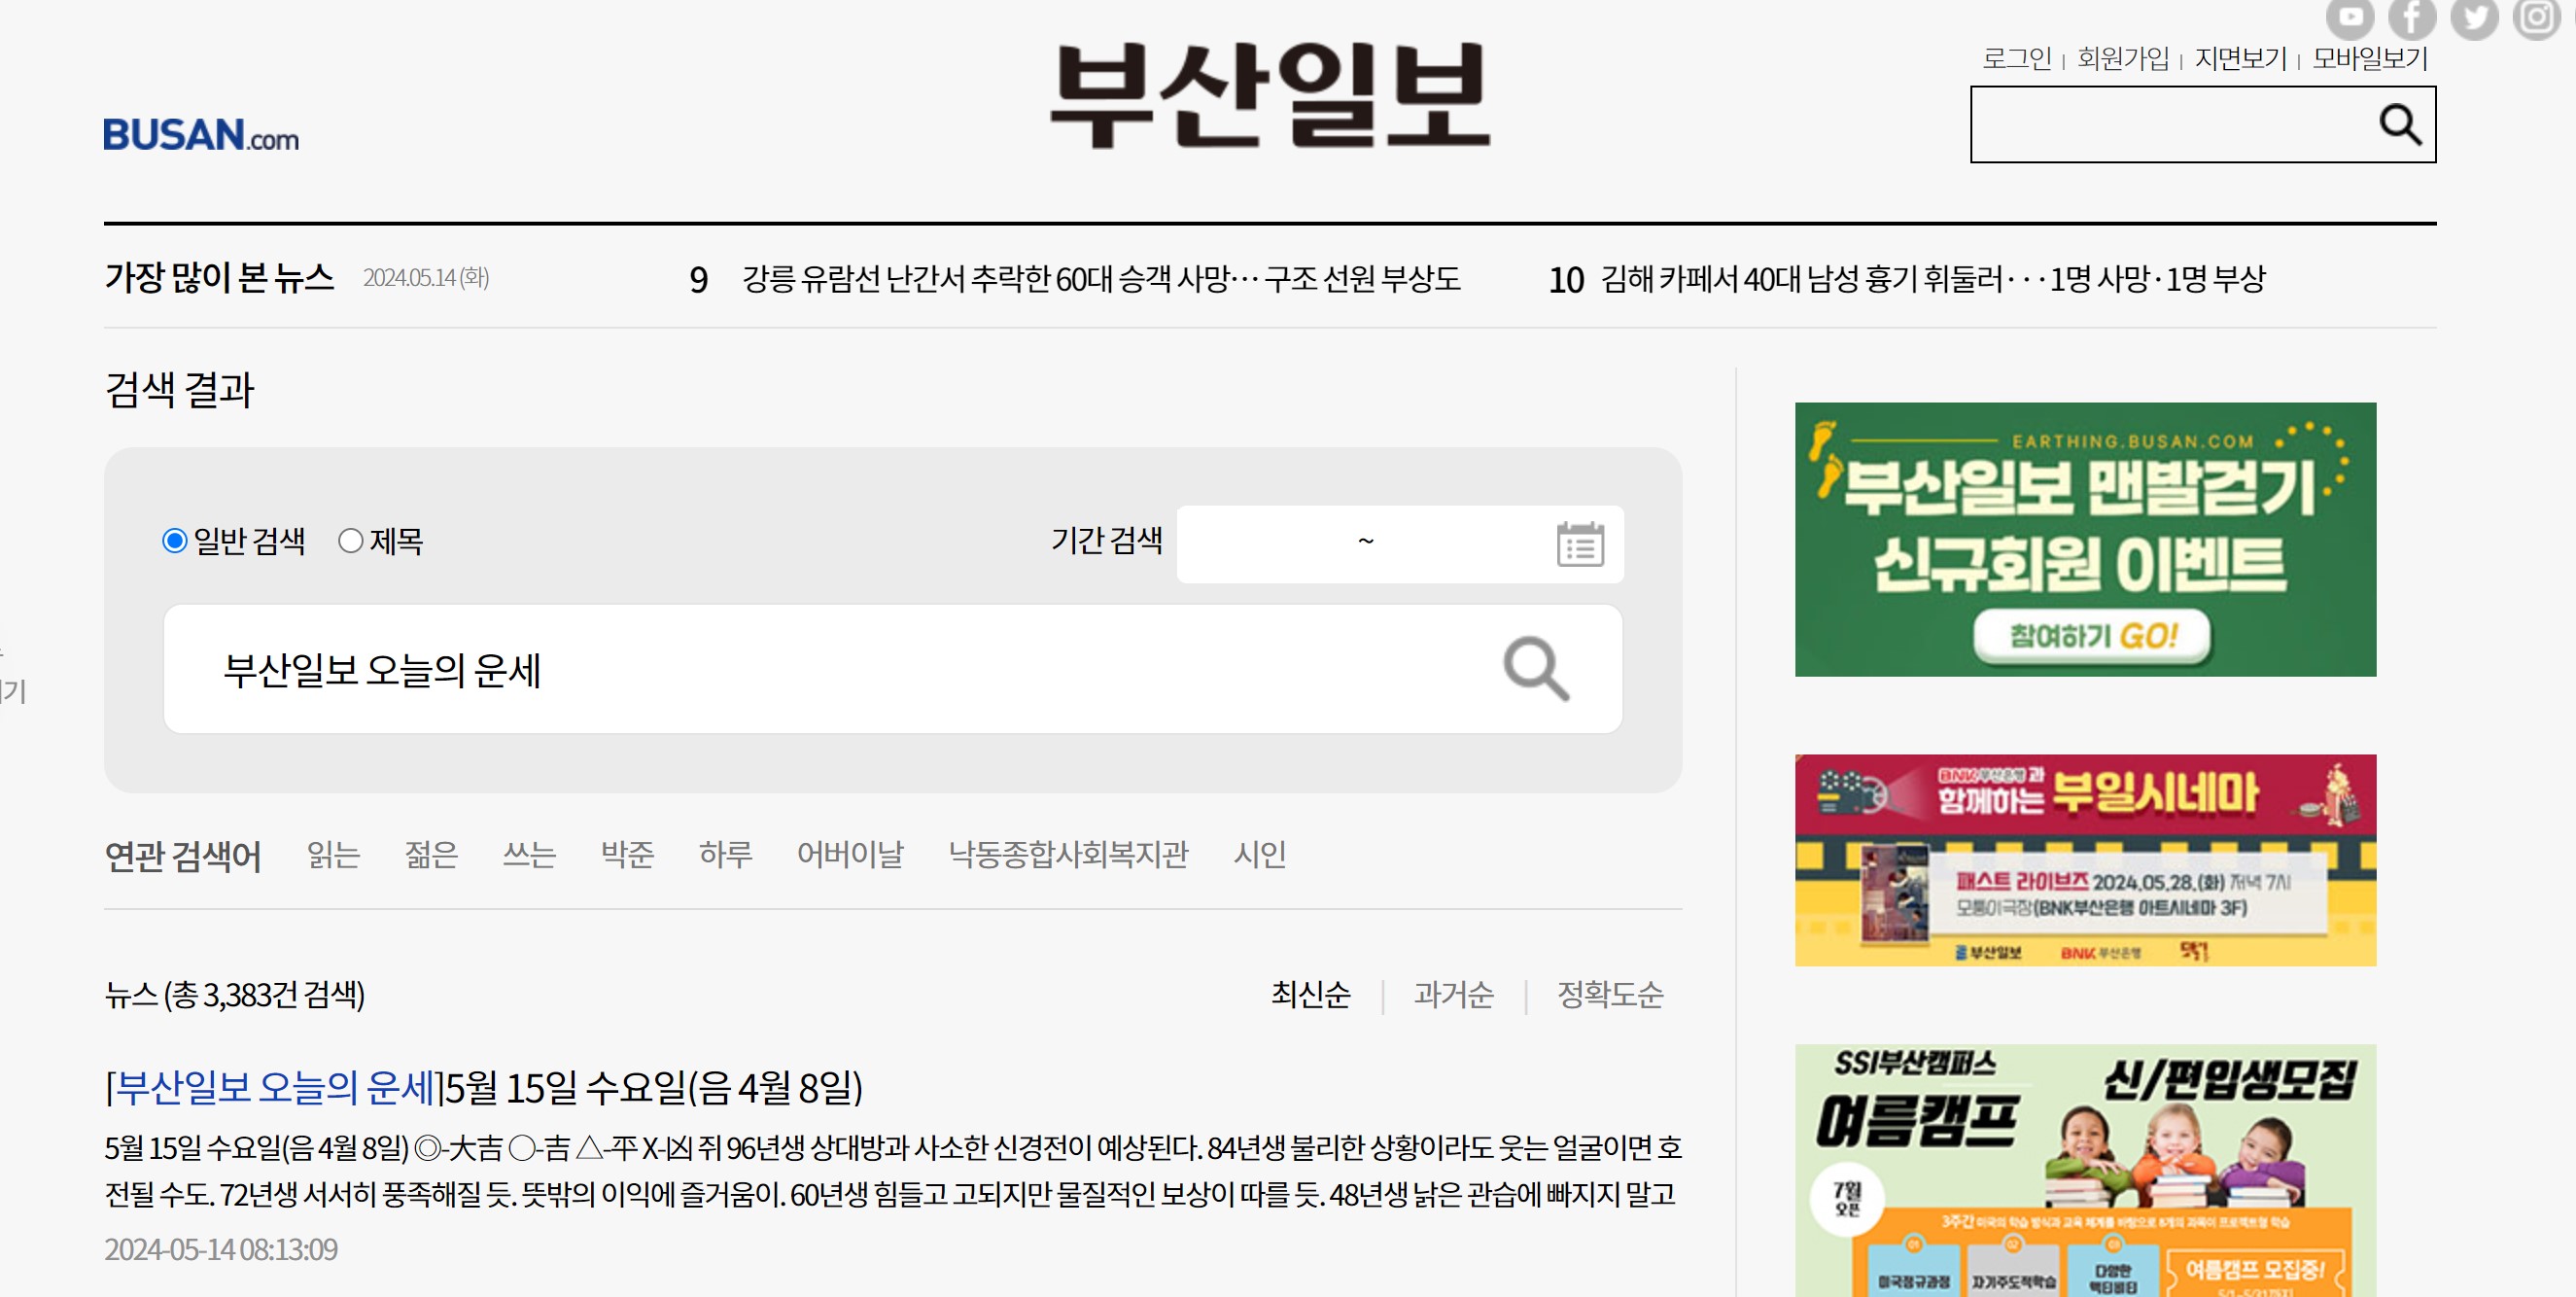Click the main search box magnifier icon
This screenshot has height=1297, width=2576.
tap(1536, 669)
